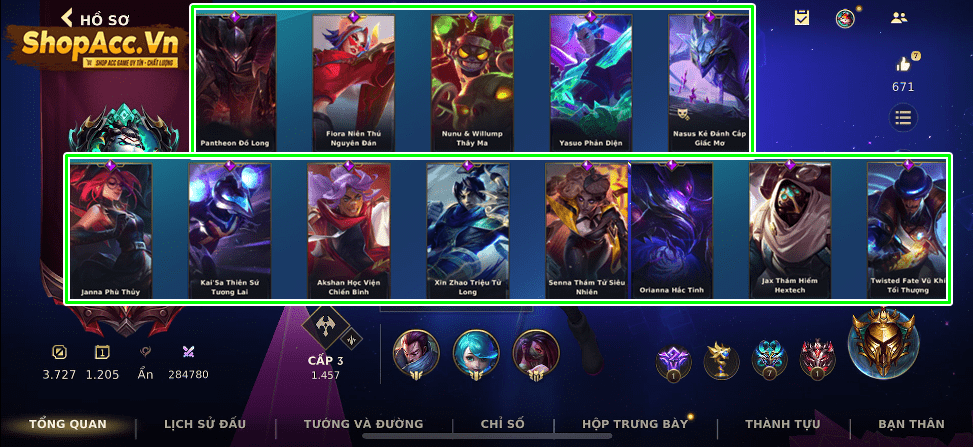Switch to the Thành Tựu tab
The image size is (973, 447).
(x=782, y=425)
